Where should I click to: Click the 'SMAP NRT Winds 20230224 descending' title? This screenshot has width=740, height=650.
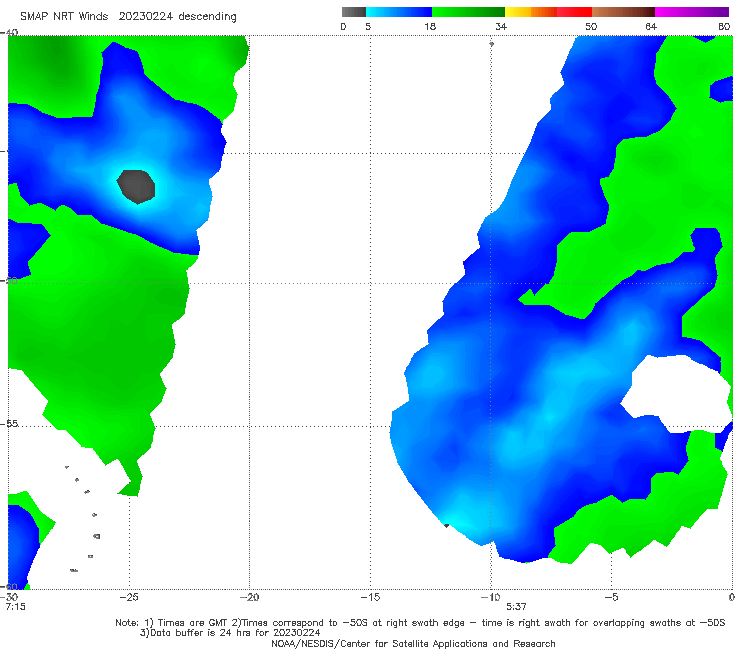pyautogui.click(x=128, y=17)
